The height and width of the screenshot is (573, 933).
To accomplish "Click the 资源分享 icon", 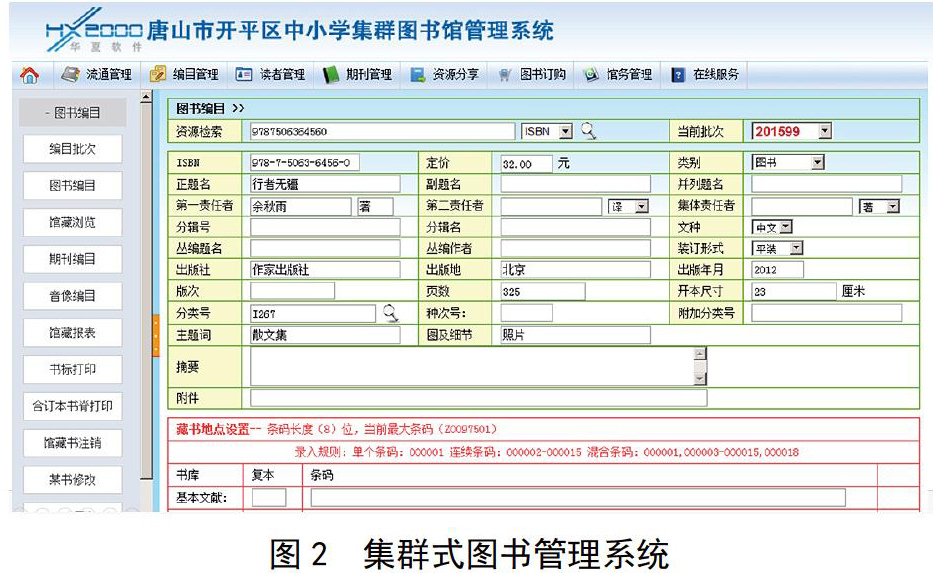I will point(417,74).
